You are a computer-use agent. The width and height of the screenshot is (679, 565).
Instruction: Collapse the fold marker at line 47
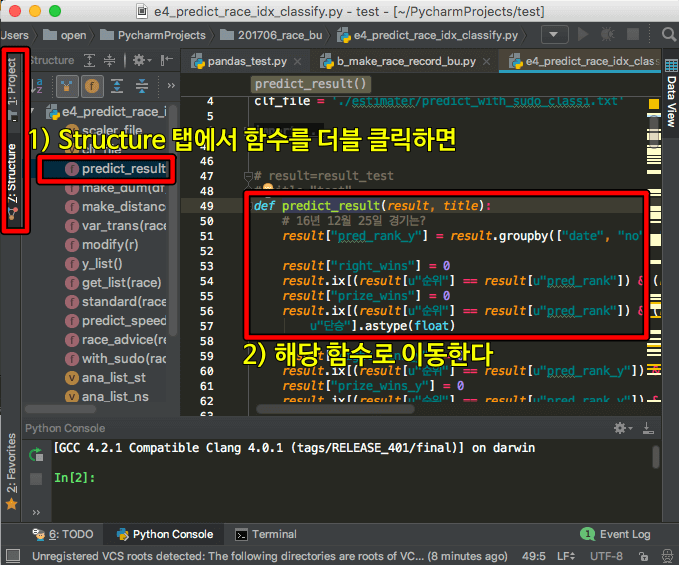tap(248, 176)
